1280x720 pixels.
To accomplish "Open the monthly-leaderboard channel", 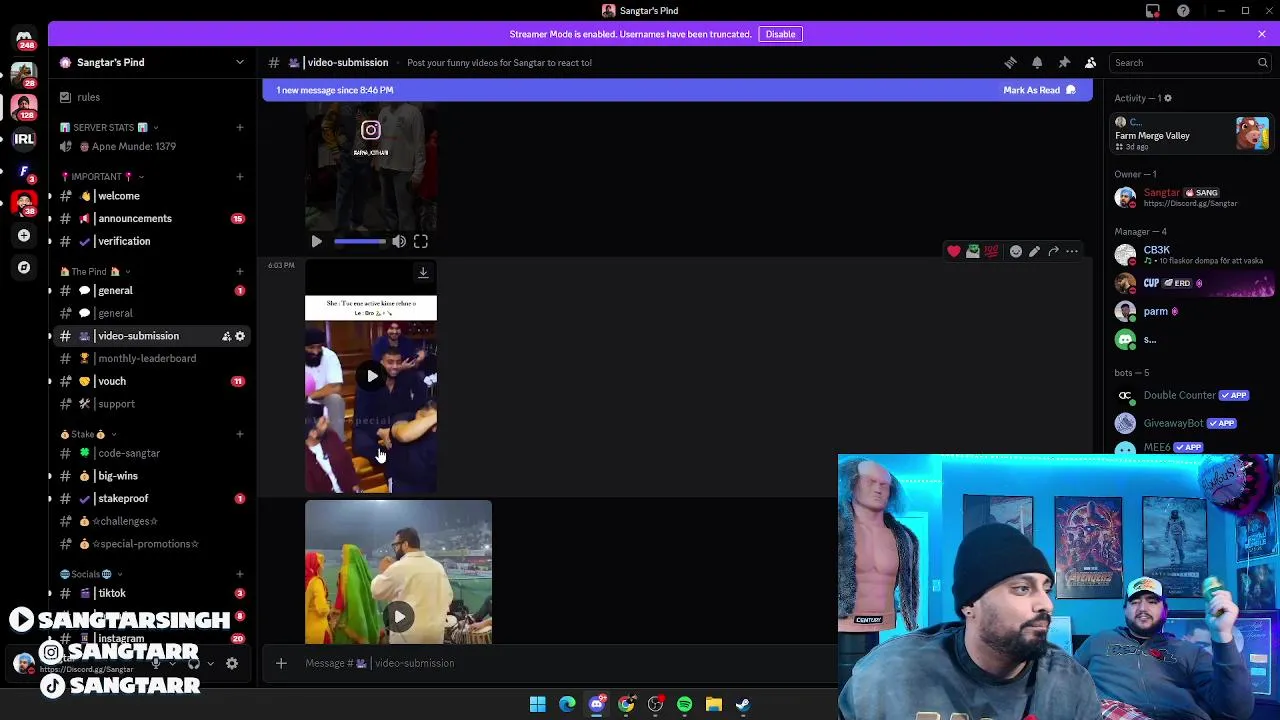I will click(150, 358).
